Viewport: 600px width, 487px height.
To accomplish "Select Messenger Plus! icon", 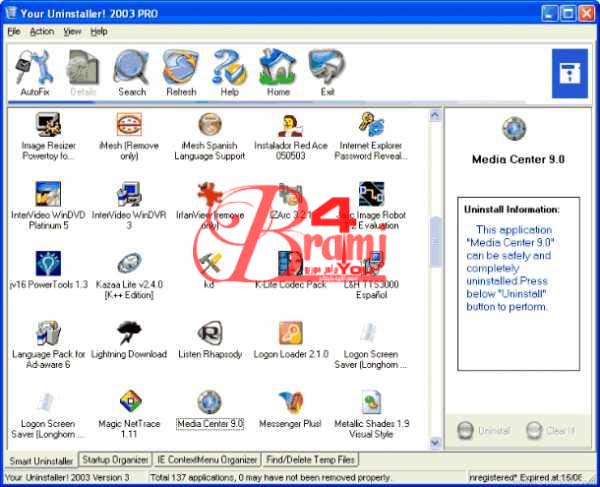I will [291, 402].
